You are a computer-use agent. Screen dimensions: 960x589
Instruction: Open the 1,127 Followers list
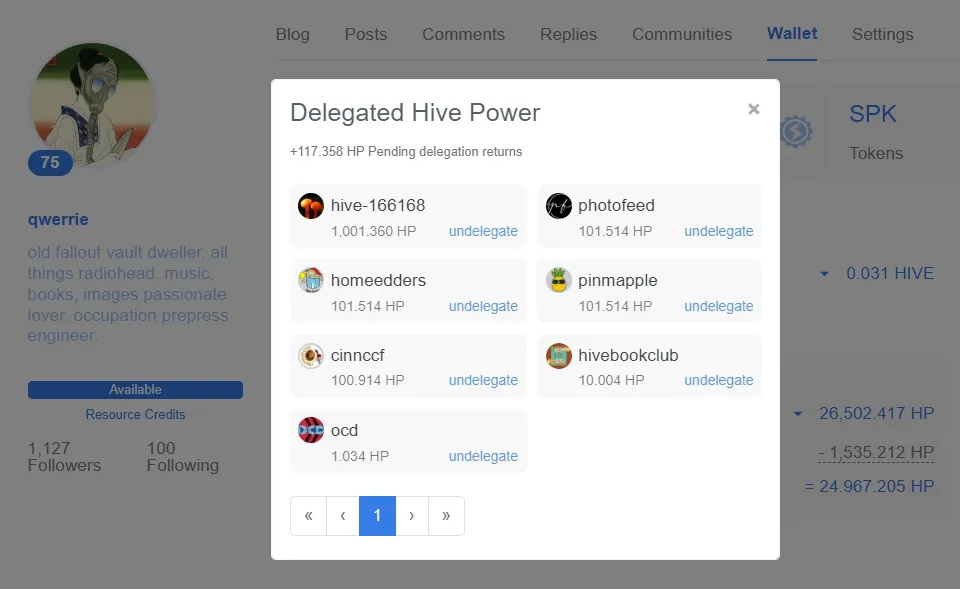(64, 457)
